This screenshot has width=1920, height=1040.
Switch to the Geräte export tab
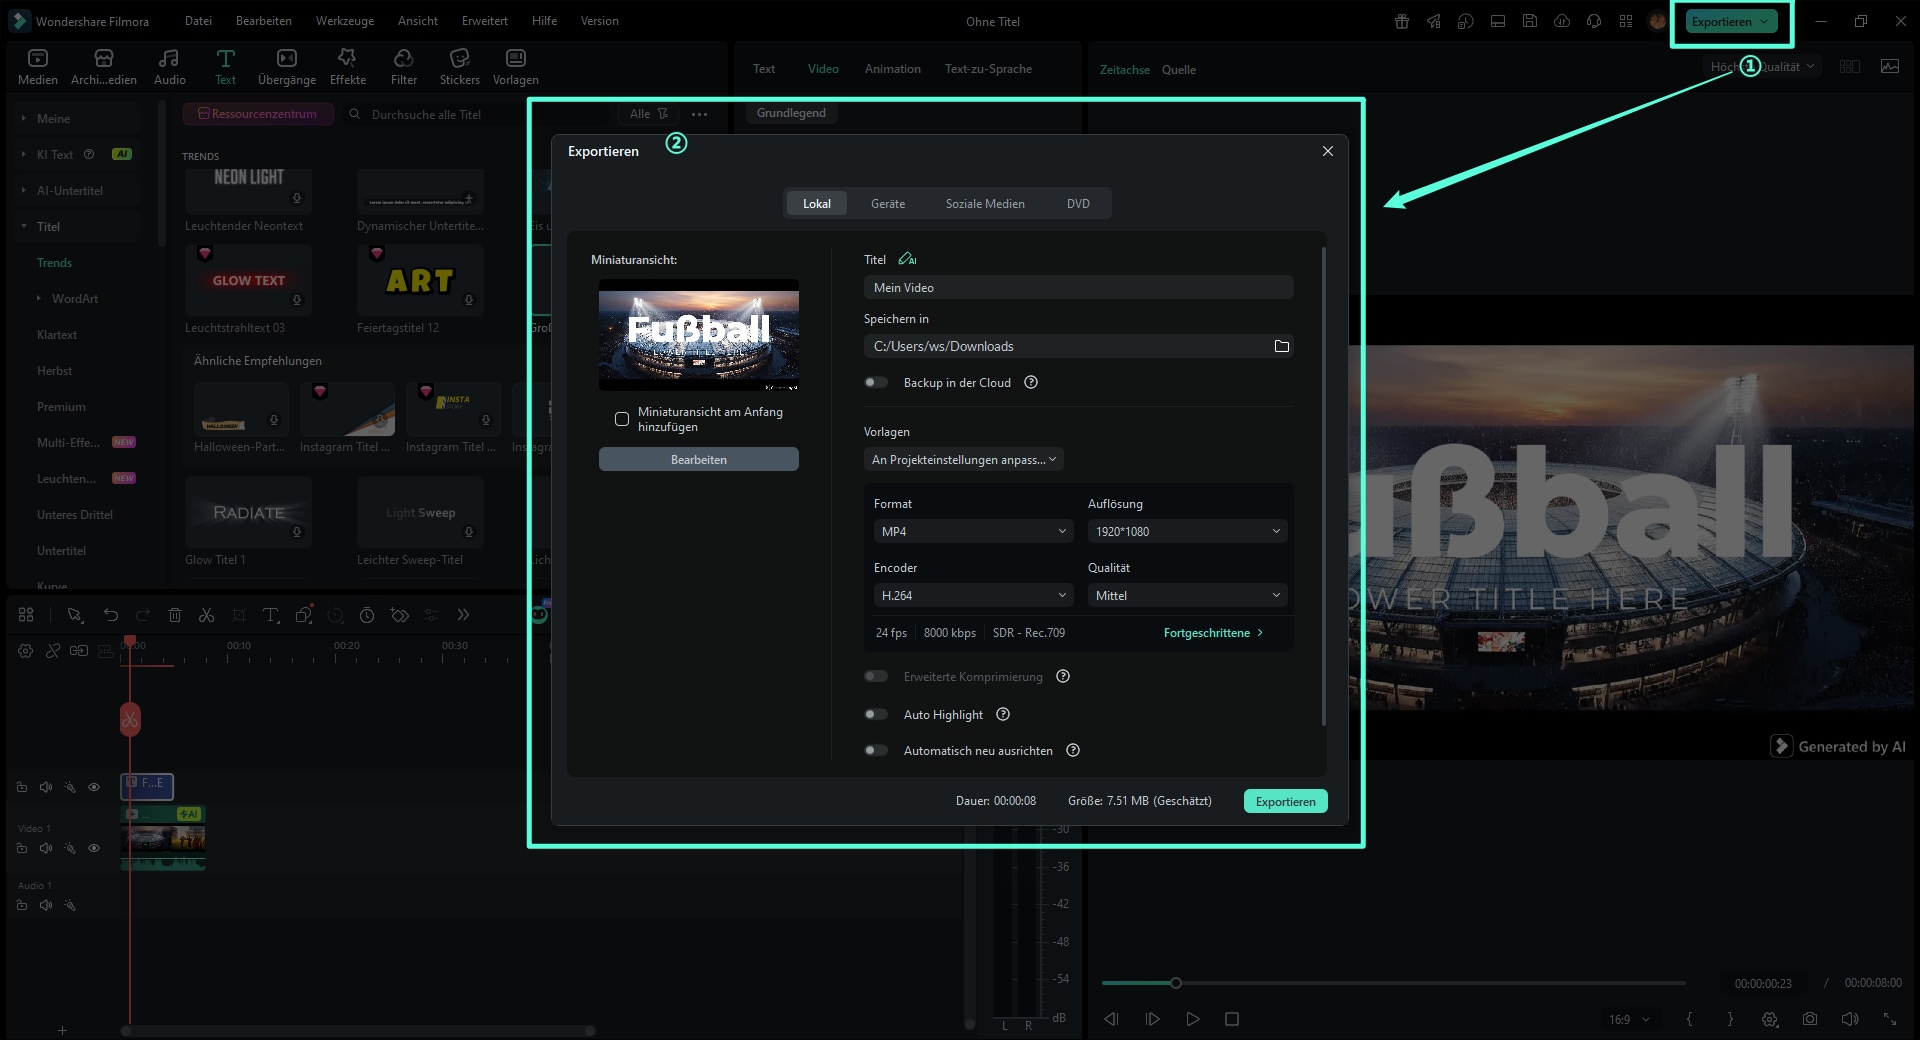click(x=888, y=203)
